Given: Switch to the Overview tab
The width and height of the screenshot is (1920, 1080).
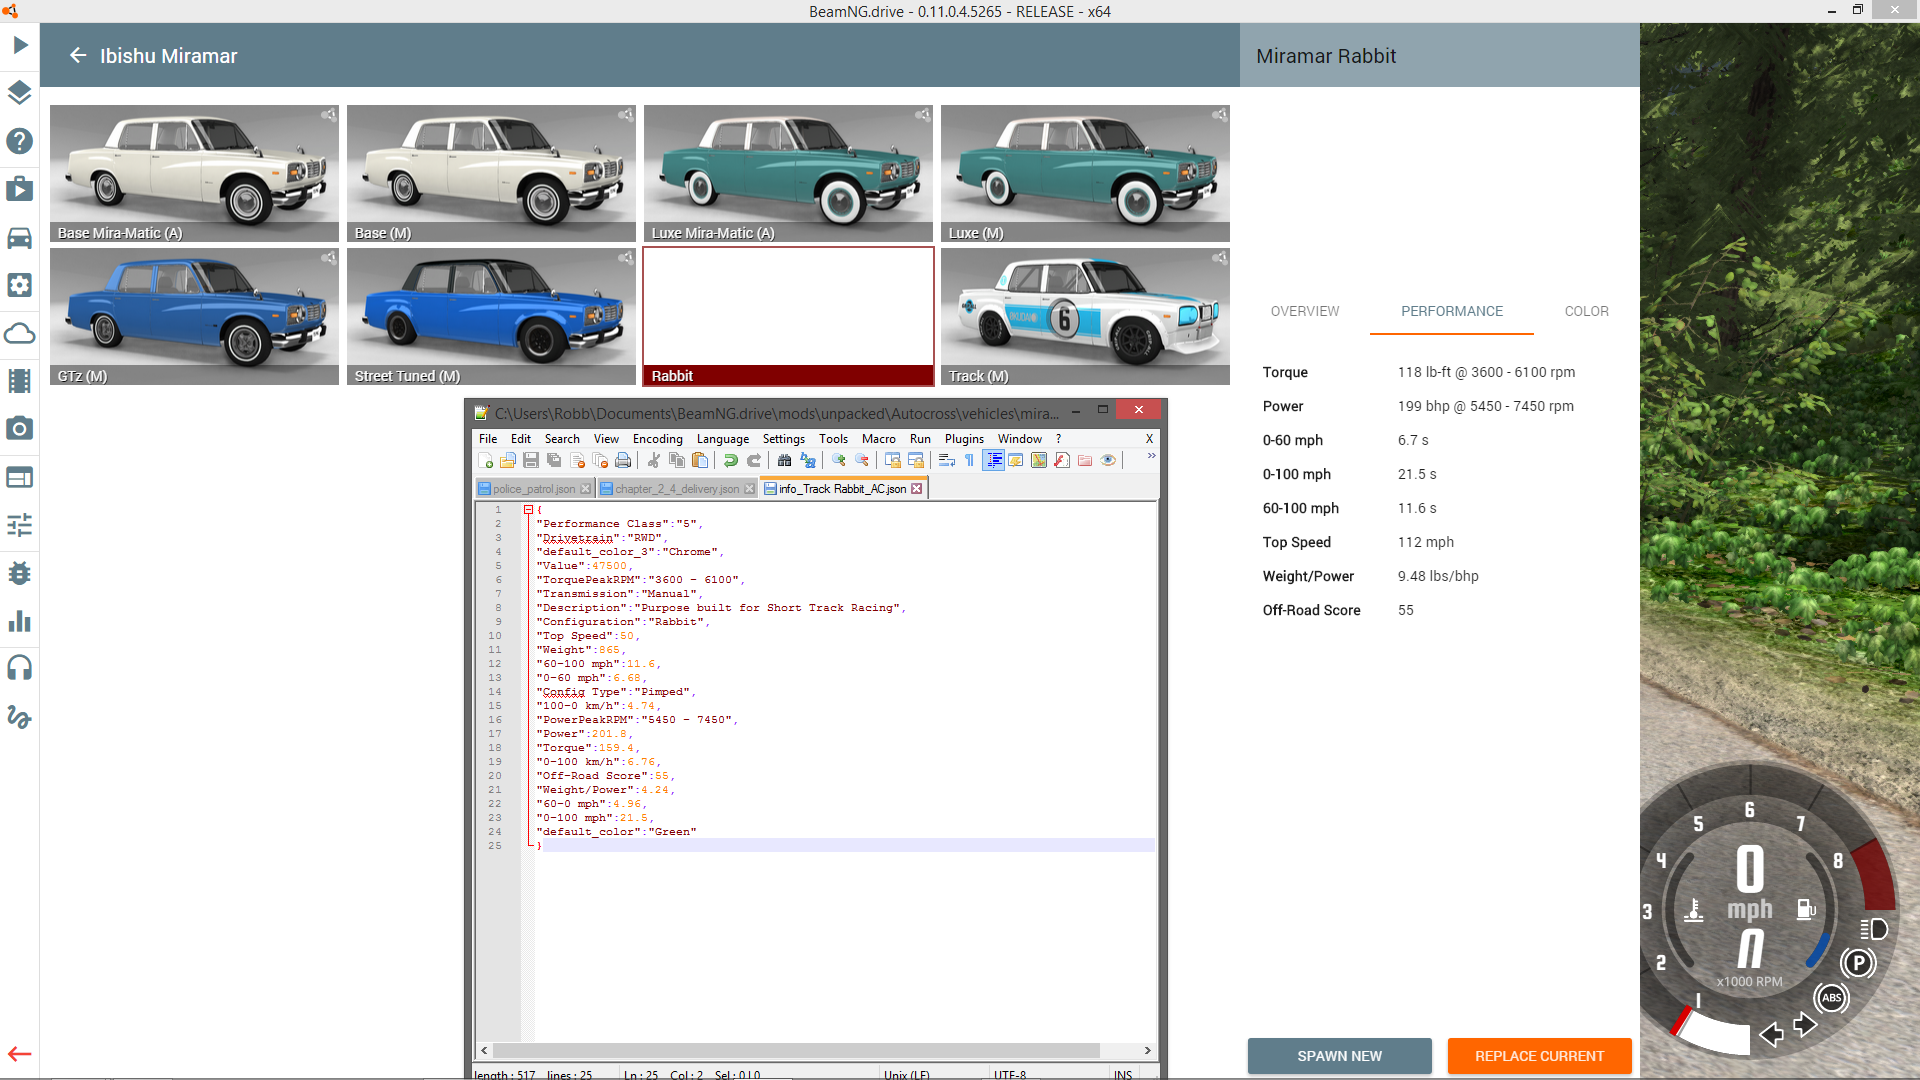Looking at the screenshot, I should click(x=1304, y=311).
